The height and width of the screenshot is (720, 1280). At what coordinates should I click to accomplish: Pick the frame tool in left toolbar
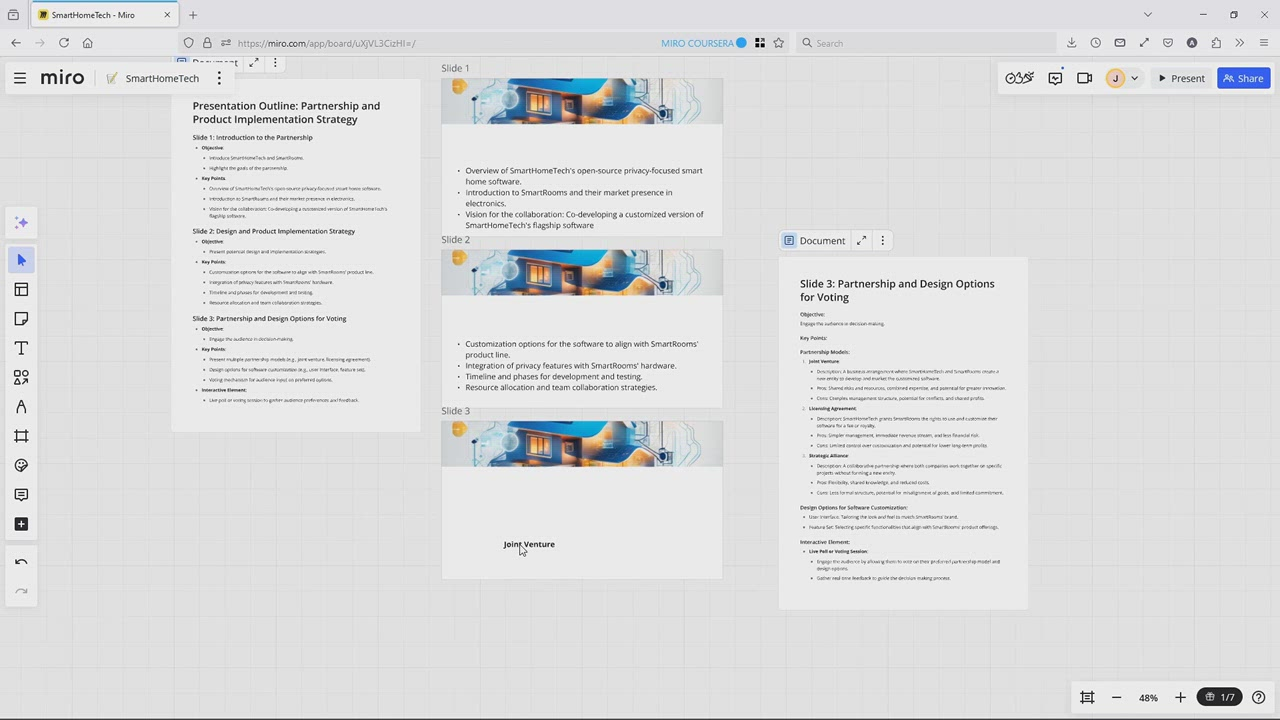[x=21, y=436]
